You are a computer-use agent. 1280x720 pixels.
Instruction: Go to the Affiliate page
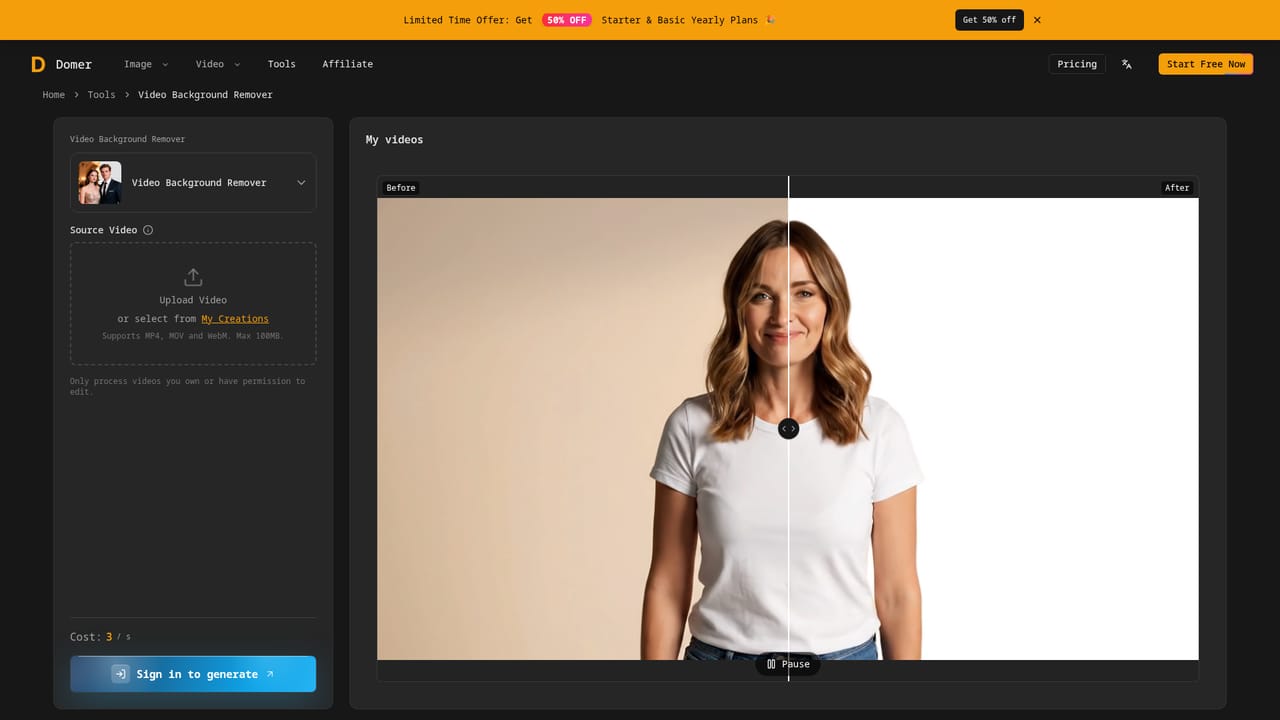(x=348, y=64)
